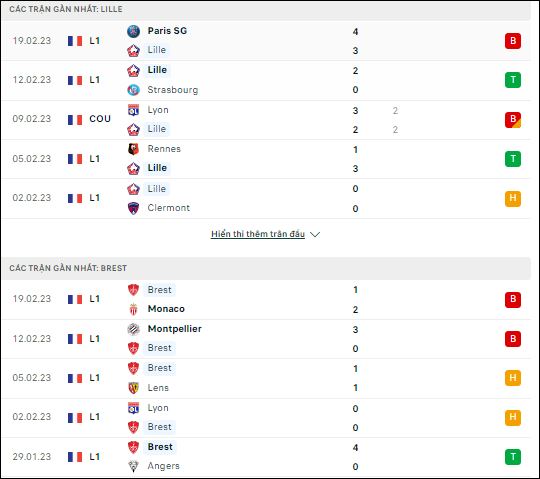The height and width of the screenshot is (479, 540).
Task: Click orange H badge for Lille vs Clermont
Action: click(513, 198)
